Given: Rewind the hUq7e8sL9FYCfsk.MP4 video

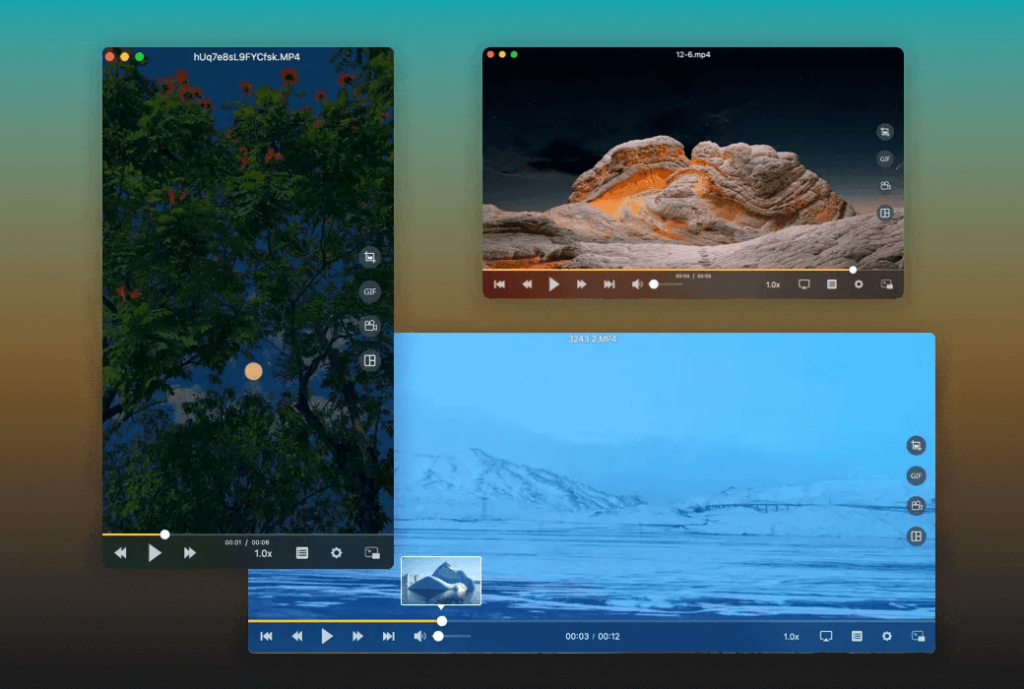Looking at the screenshot, I should tap(120, 553).
